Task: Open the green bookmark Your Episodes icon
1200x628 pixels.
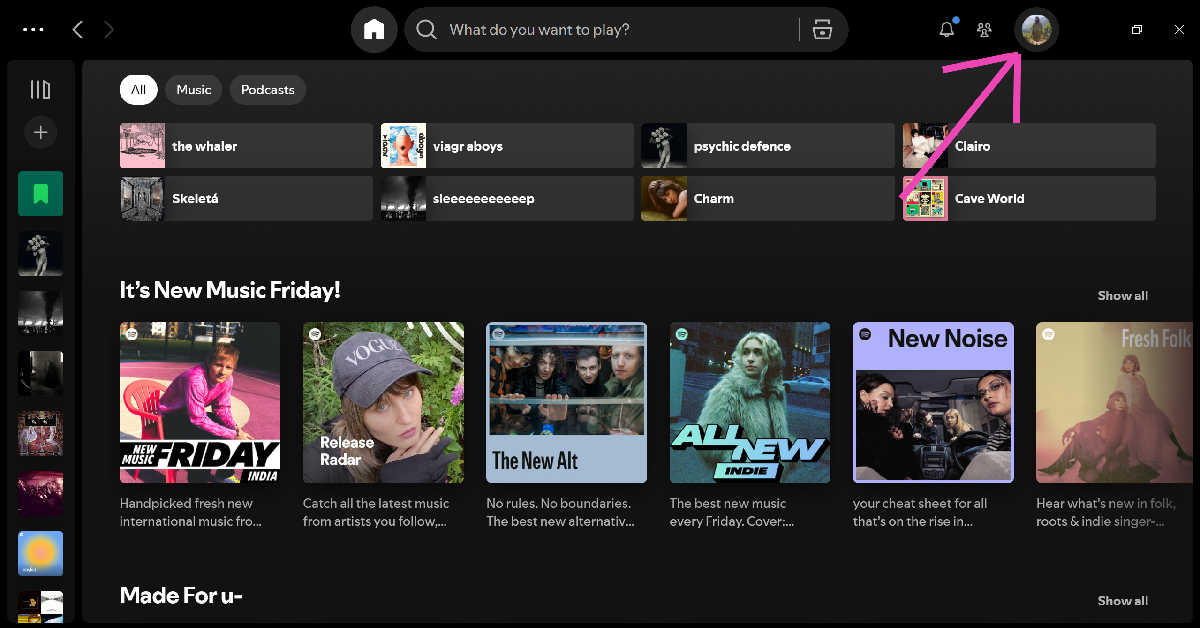Action: click(x=40, y=193)
